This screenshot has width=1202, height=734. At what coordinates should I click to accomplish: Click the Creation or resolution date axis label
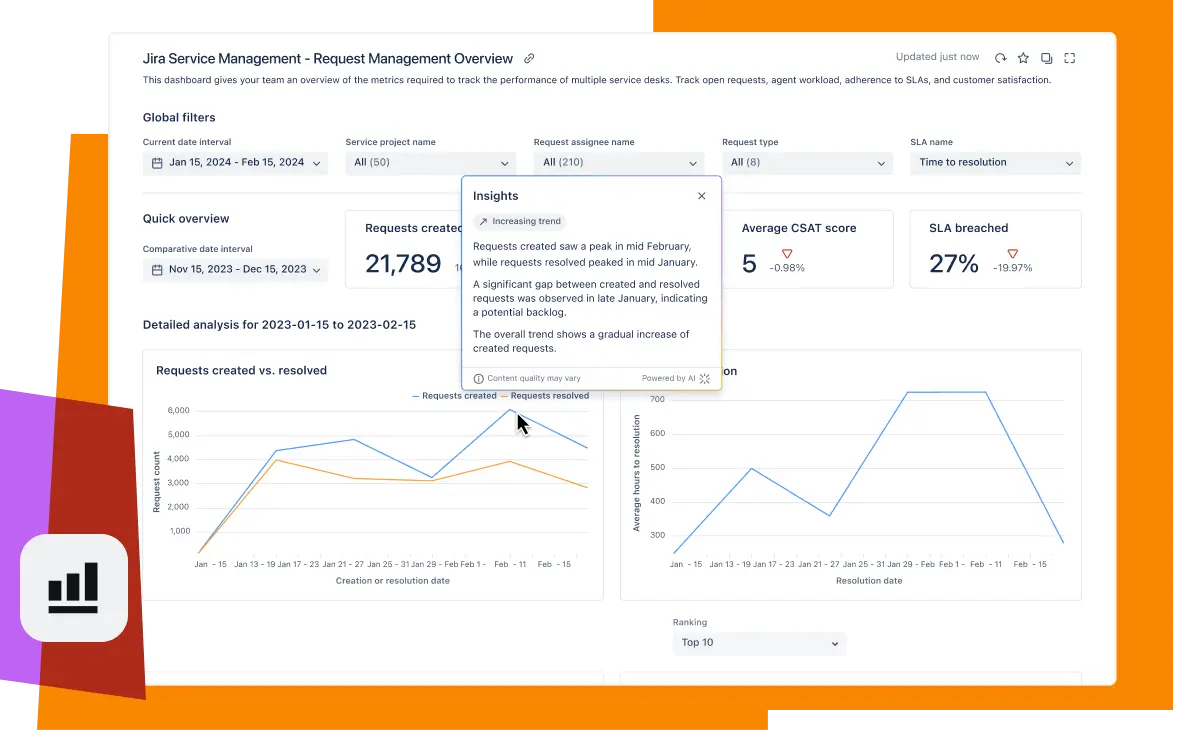click(393, 581)
